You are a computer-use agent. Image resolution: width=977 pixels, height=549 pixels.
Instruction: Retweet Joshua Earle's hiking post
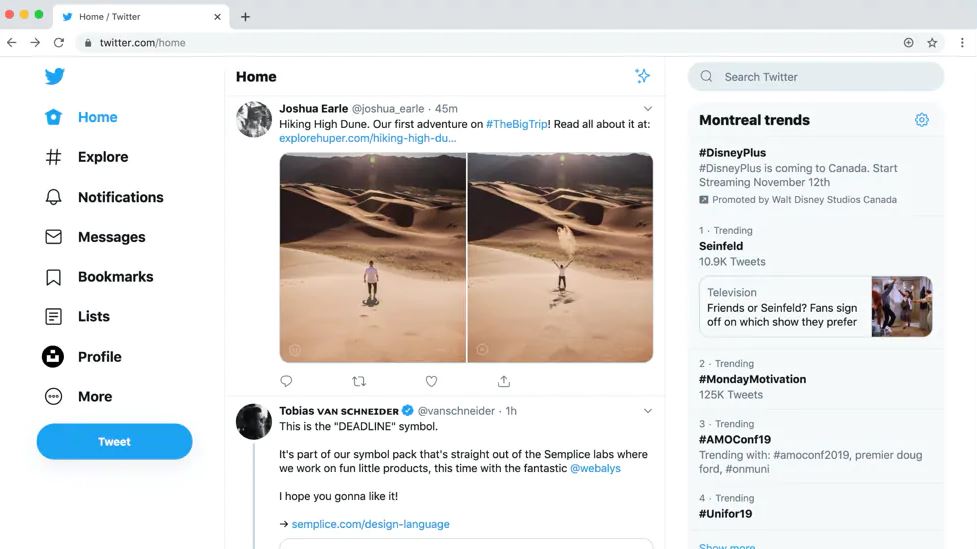coord(359,381)
